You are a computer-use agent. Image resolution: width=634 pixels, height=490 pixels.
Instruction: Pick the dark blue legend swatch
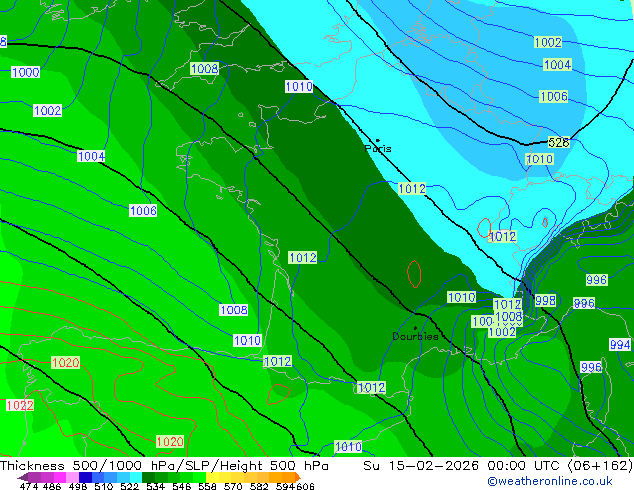pos(85,477)
